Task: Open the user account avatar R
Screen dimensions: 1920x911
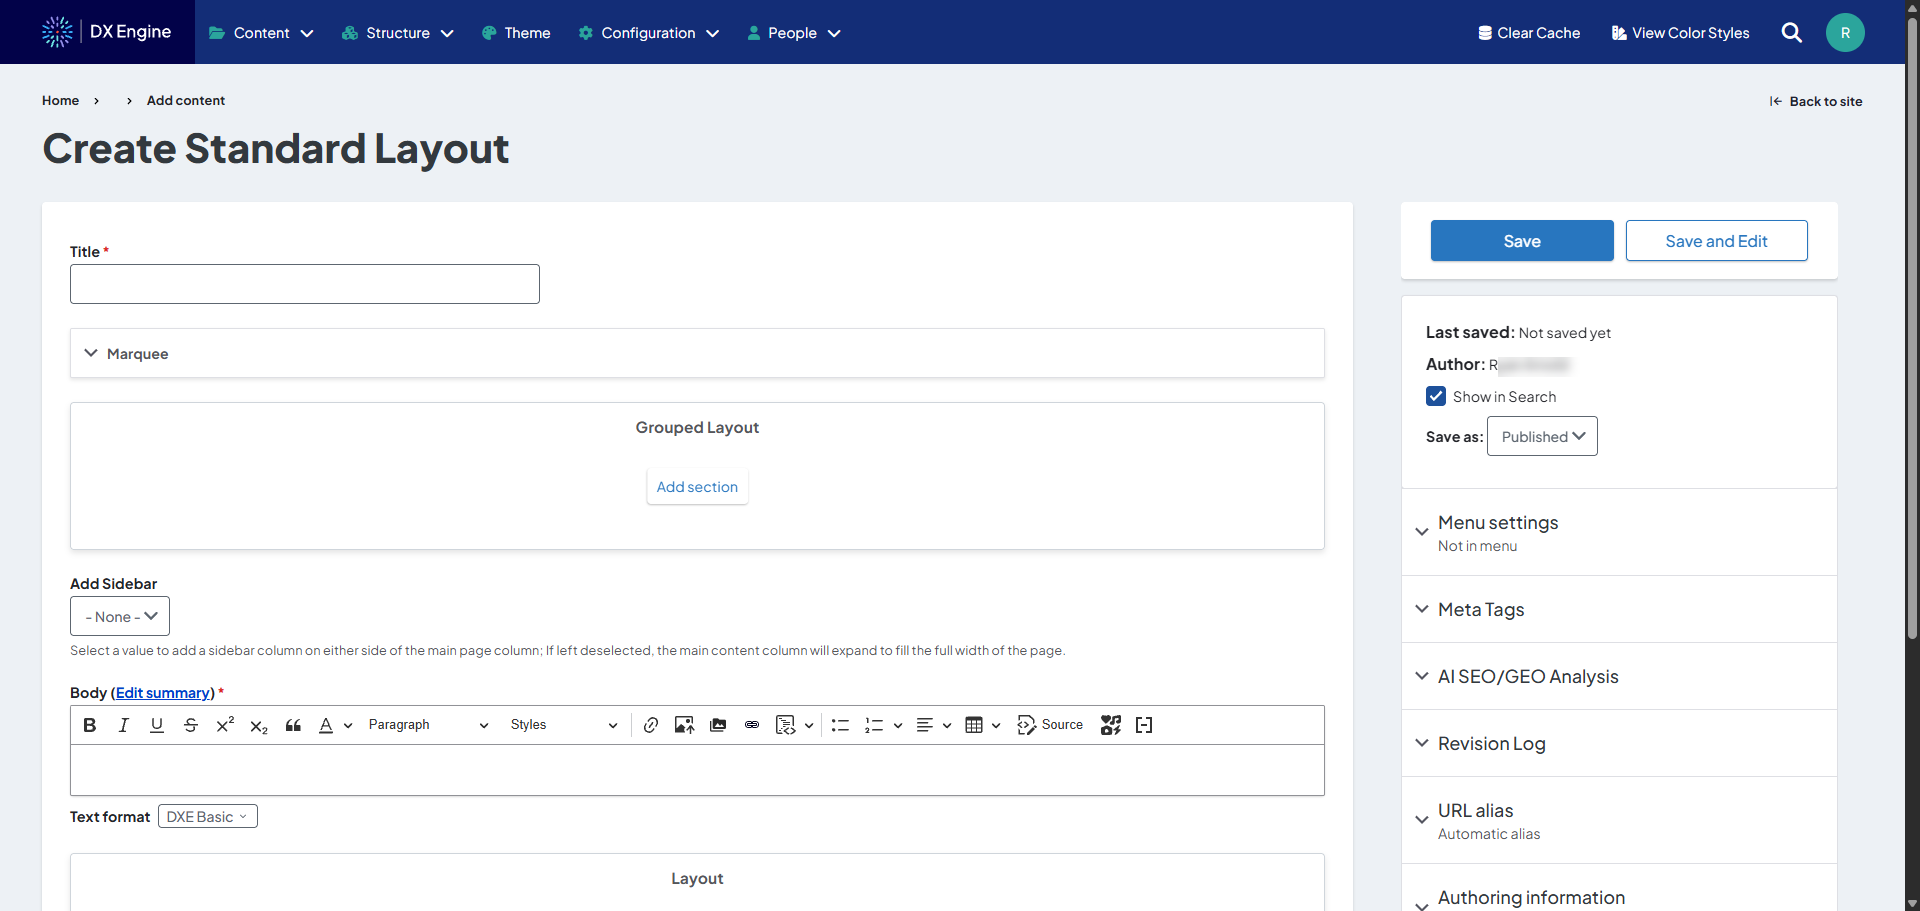Action: point(1845,33)
